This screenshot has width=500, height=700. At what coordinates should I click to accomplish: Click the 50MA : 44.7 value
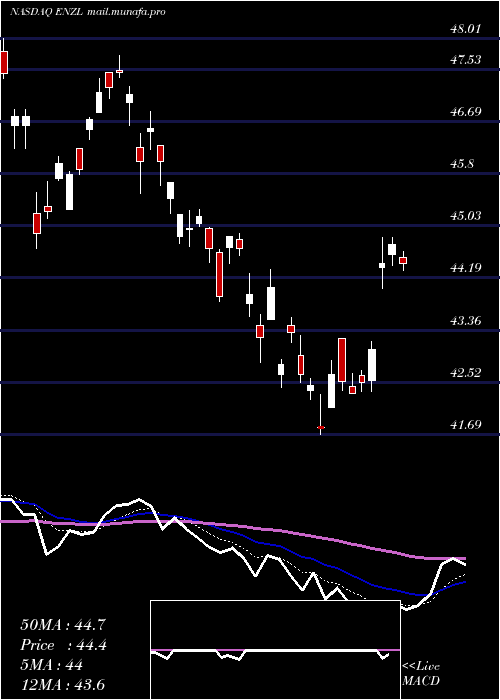pyautogui.click(x=63, y=625)
